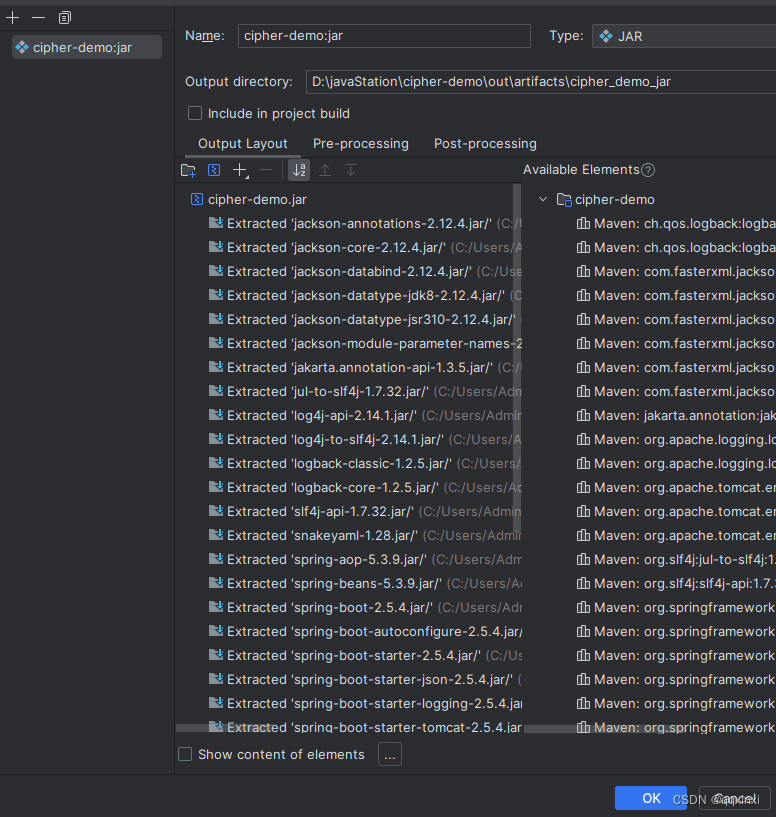Click icon of logback-classic-1.2.5 extracted entry
The width and height of the screenshot is (776, 817).
click(x=216, y=463)
